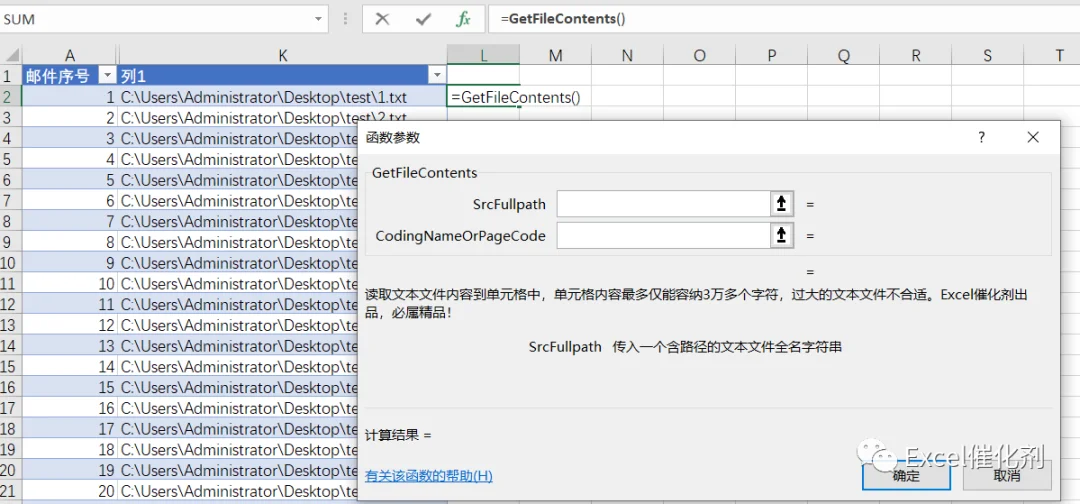Click the 函数参数 dialog title
1080x504 pixels.
pos(393,138)
